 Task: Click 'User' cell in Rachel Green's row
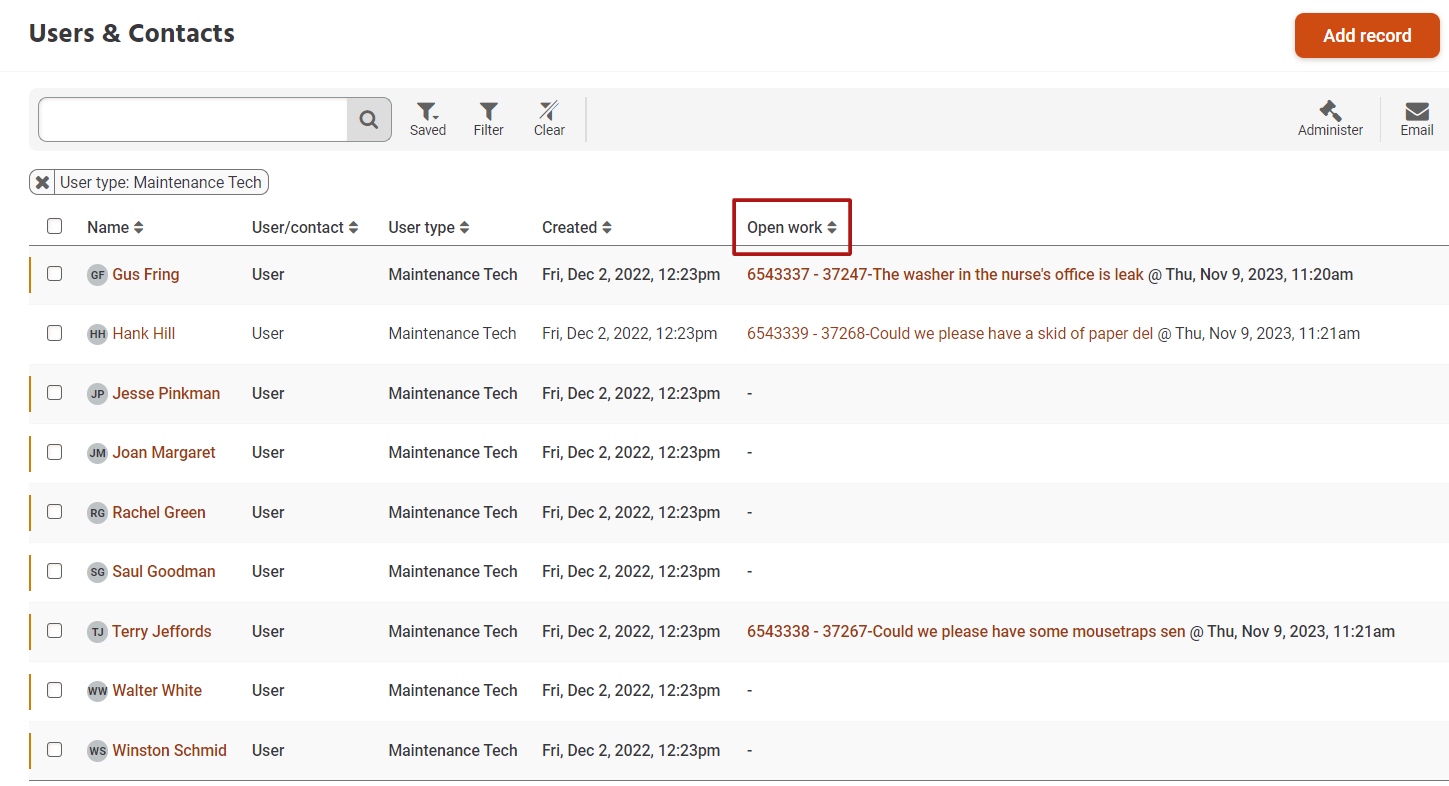pyautogui.click(x=268, y=513)
